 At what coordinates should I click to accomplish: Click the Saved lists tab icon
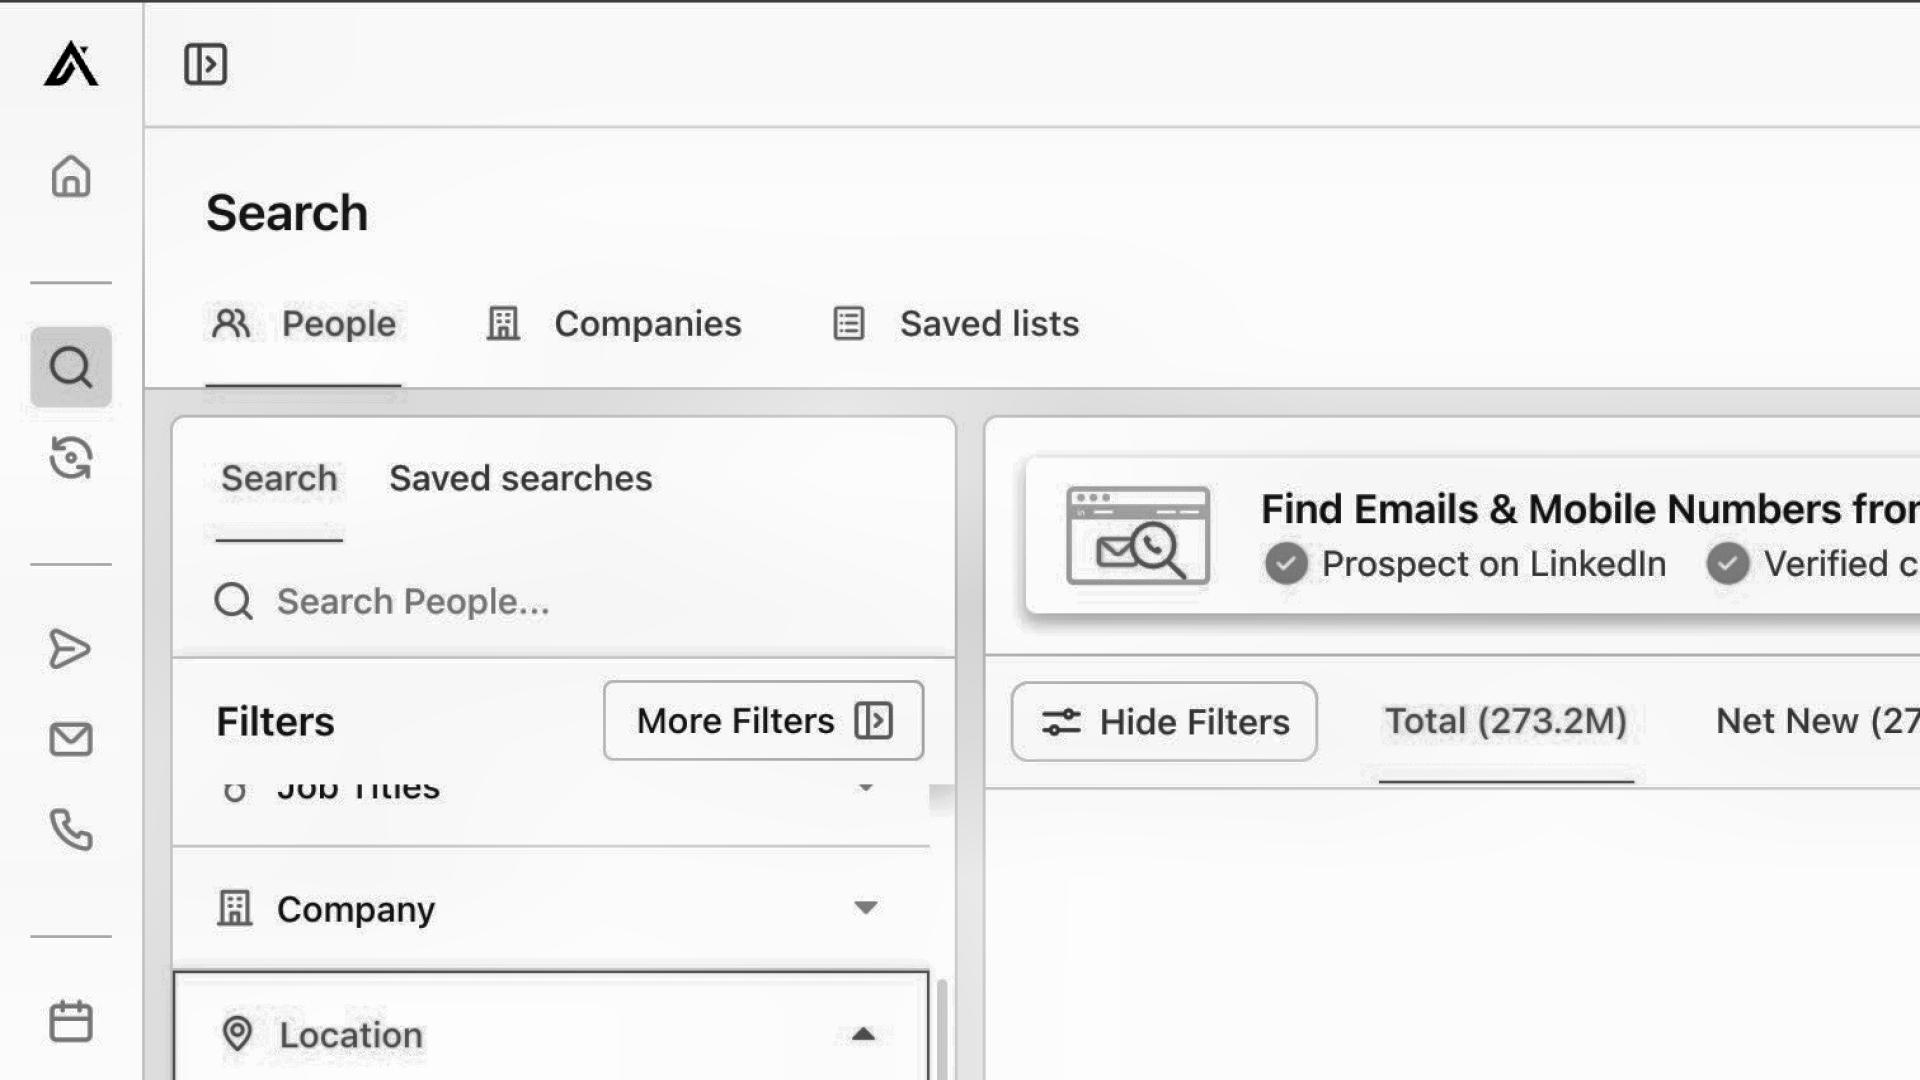(849, 323)
